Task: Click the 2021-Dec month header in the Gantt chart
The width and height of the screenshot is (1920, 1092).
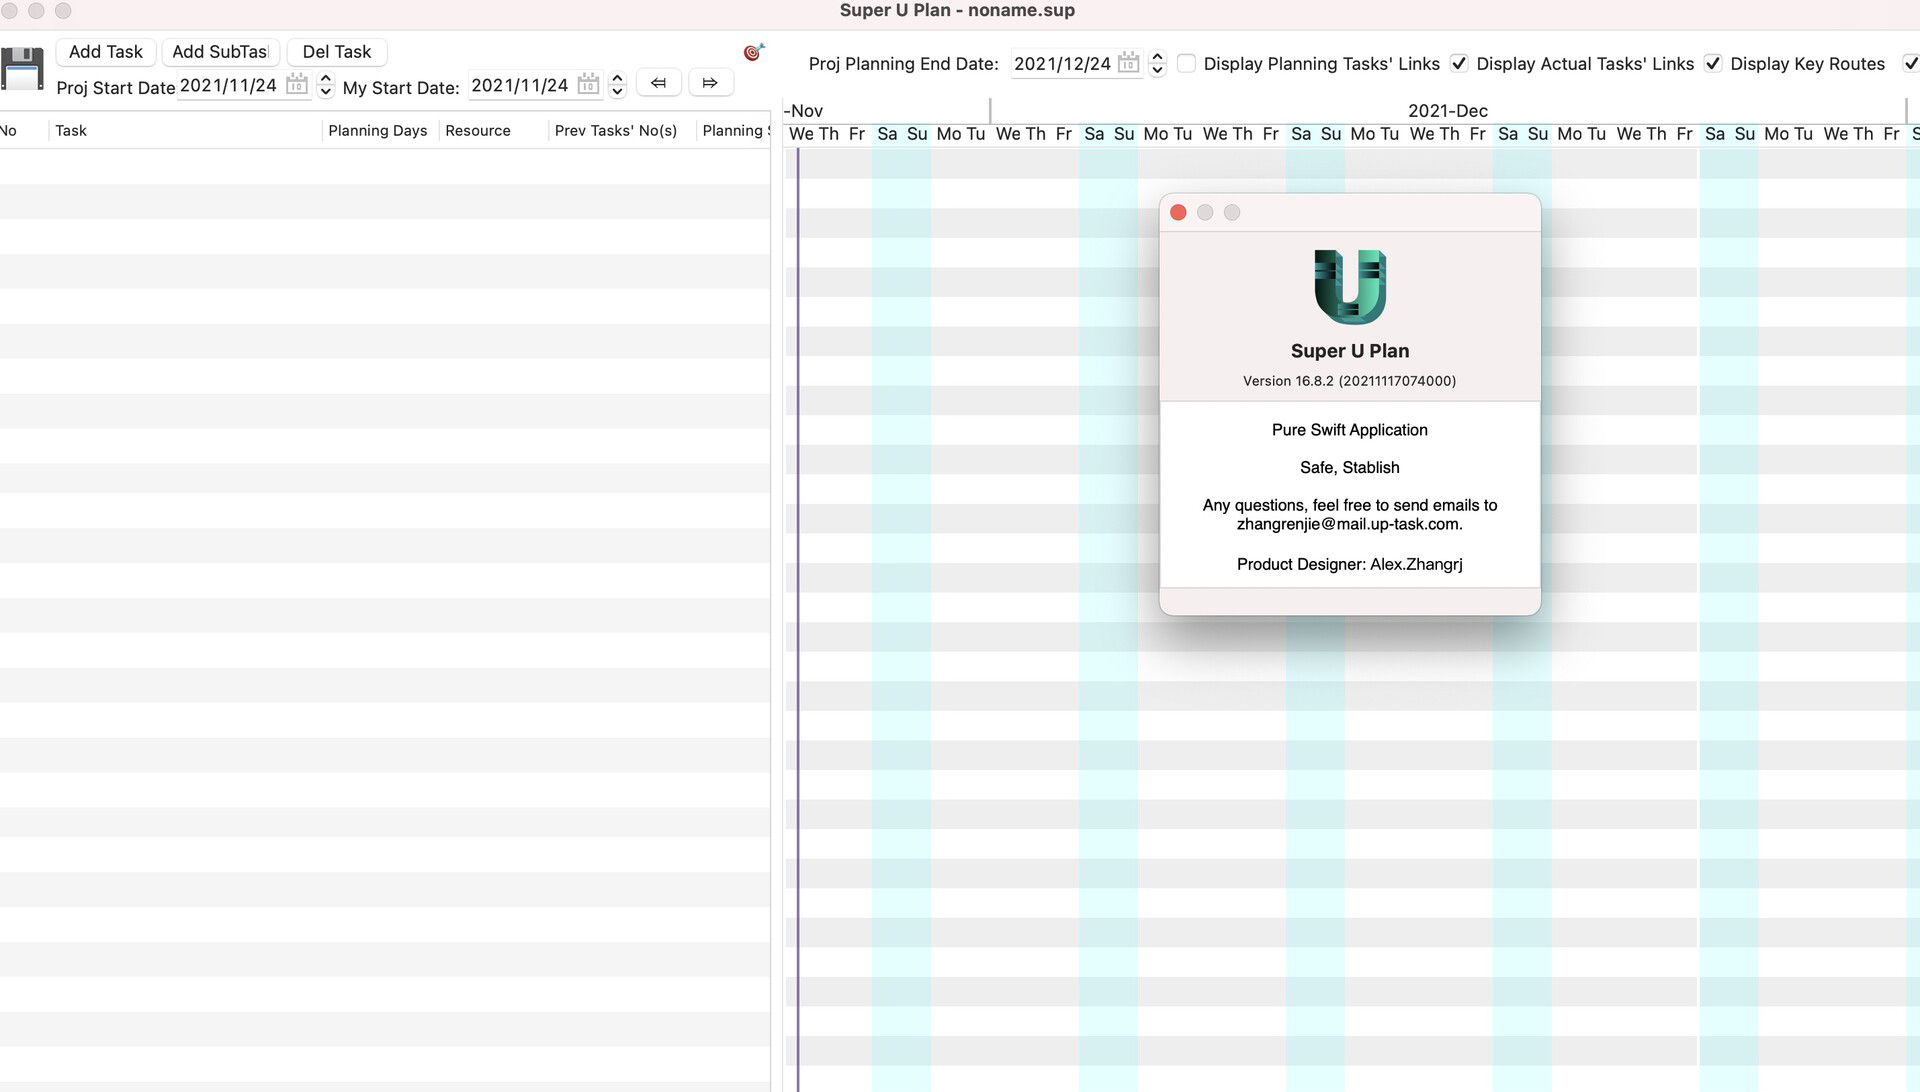Action: coord(1448,111)
